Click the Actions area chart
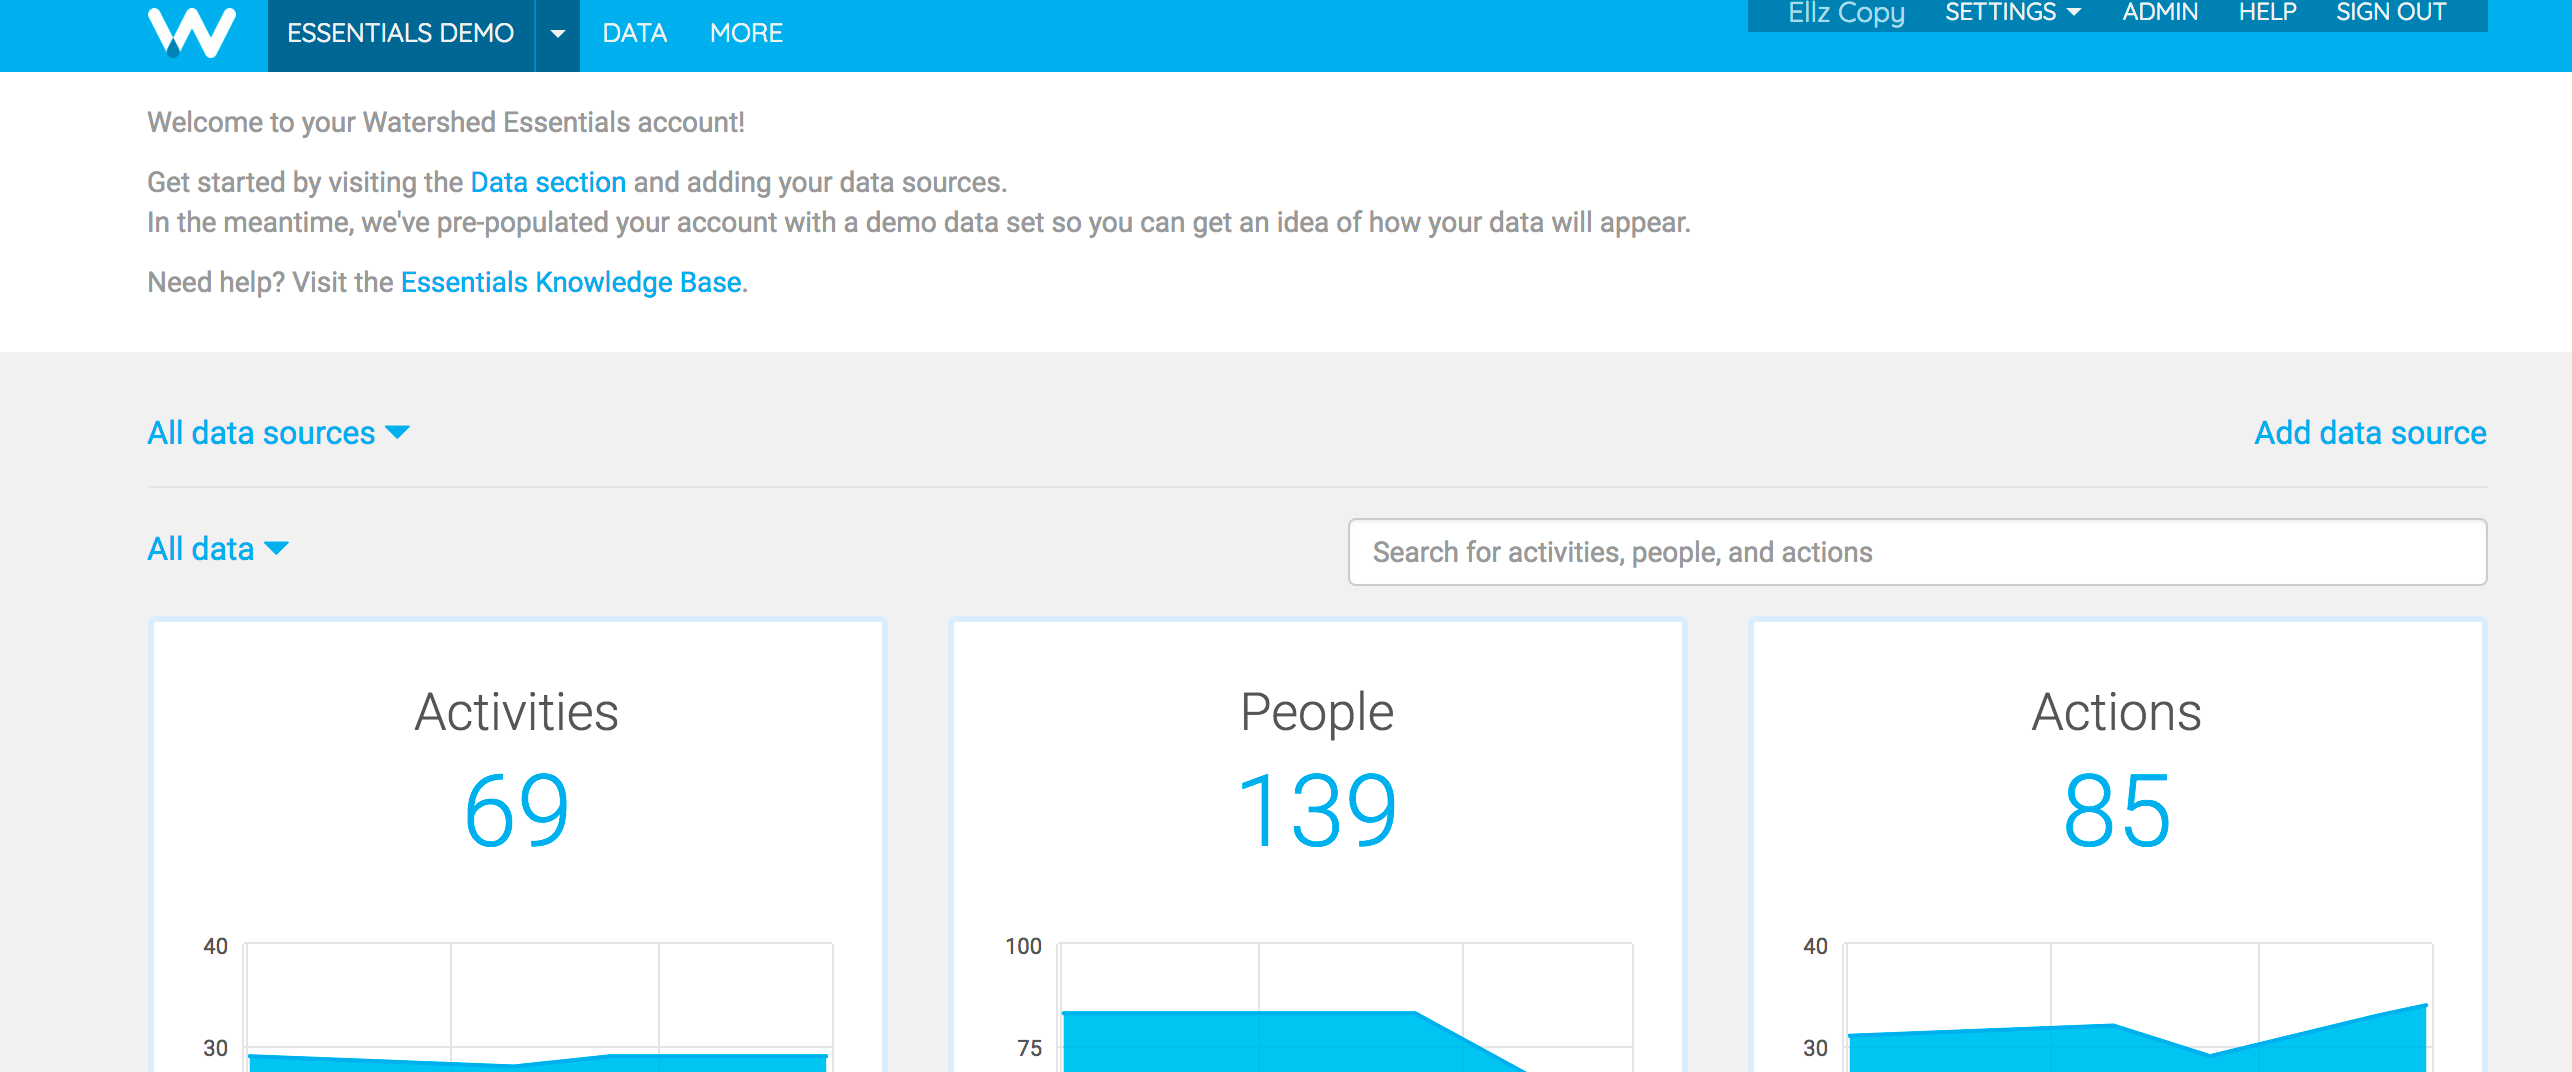The image size is (2572, 1072). pos(2138,1006)
